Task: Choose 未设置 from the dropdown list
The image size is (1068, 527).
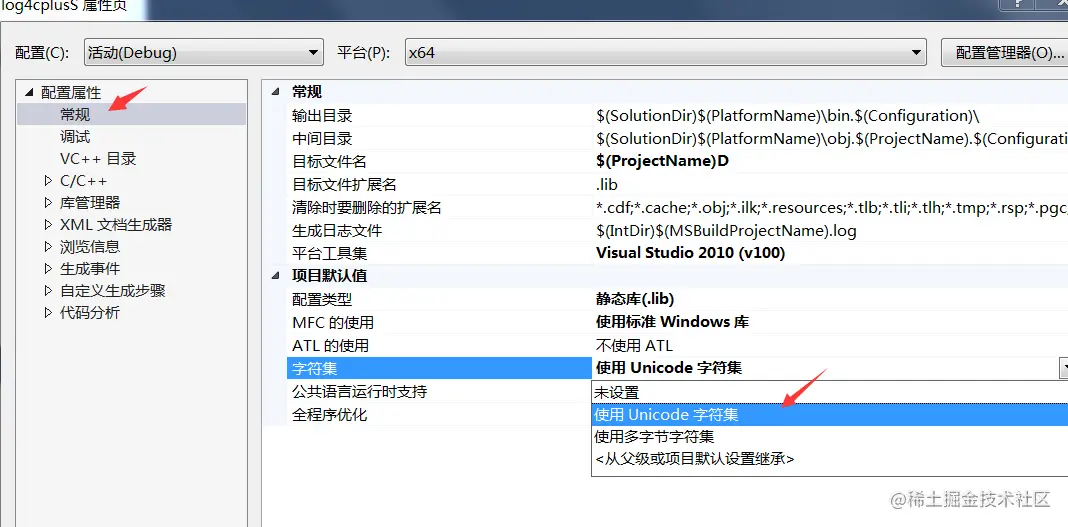Action: (830, 392)
